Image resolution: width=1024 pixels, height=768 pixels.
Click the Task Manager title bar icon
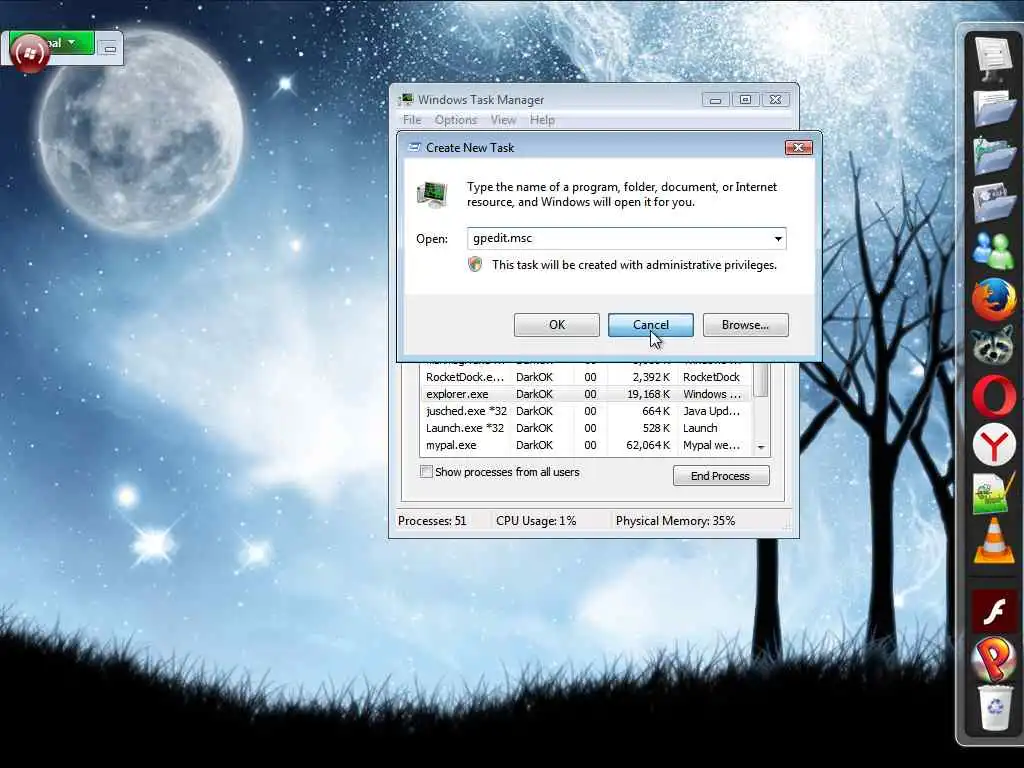click(407, 99)
